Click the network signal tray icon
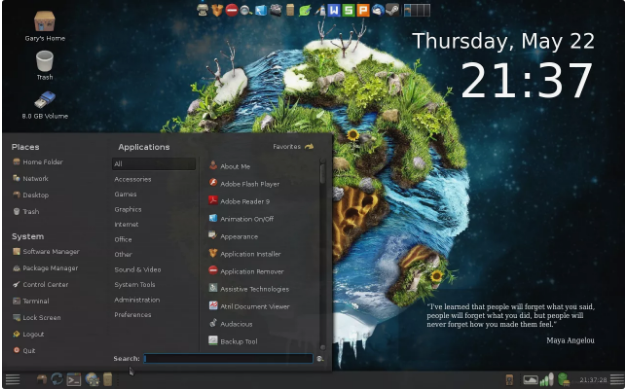 [547, 379]
